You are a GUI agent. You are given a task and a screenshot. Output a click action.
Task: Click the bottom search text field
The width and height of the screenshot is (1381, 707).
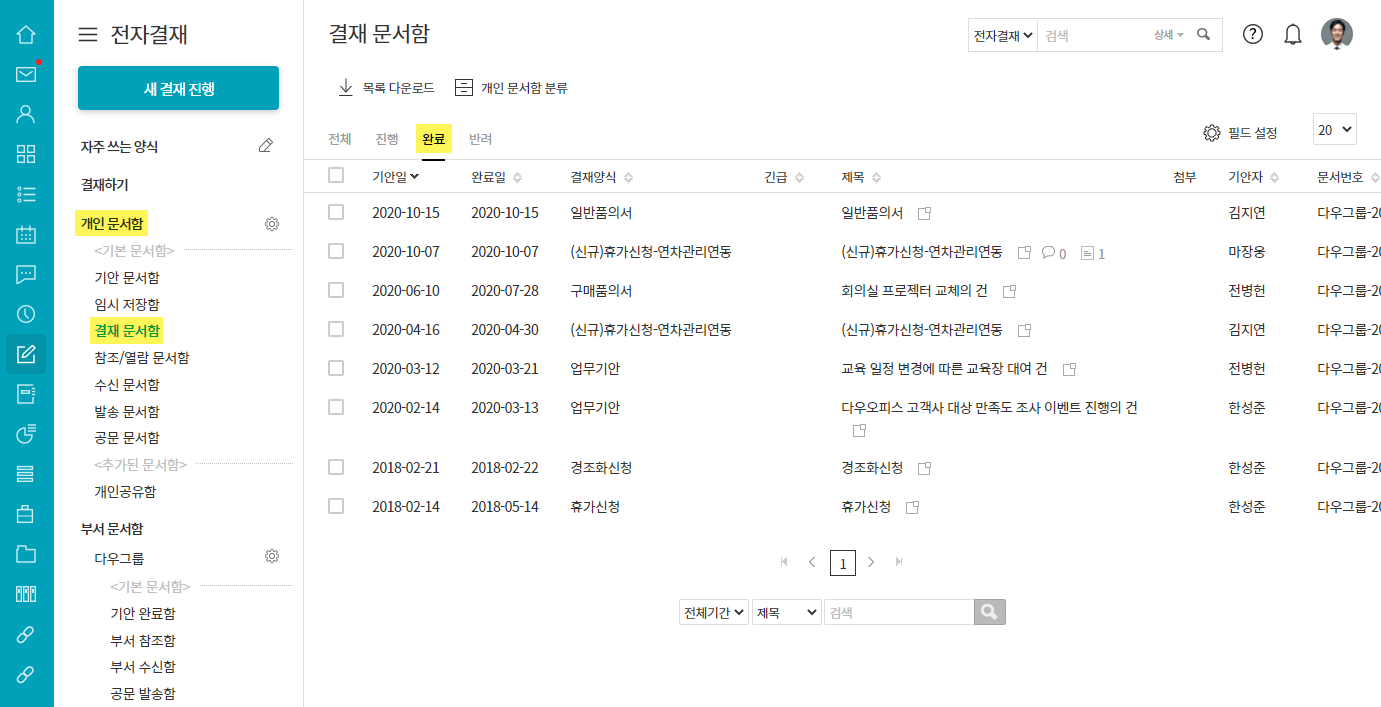898,612
